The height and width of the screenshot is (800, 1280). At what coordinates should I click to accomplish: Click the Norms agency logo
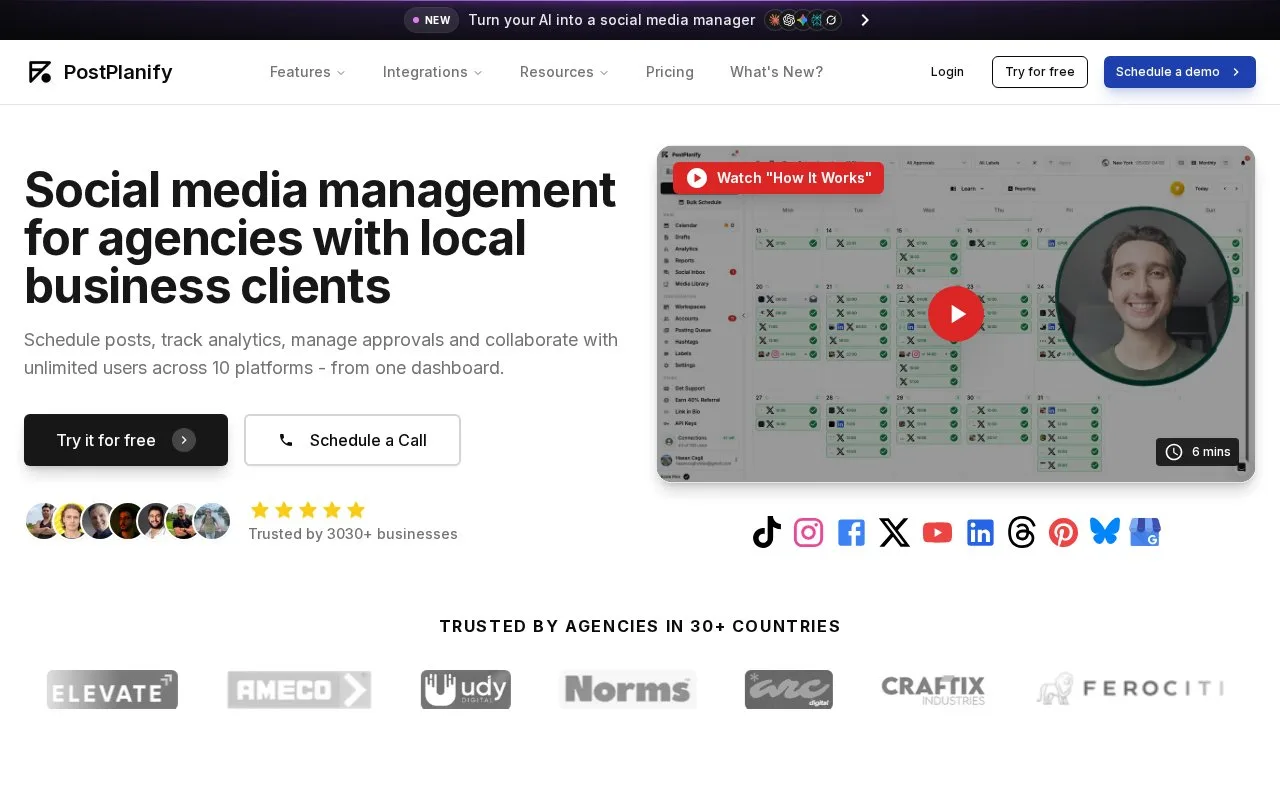click(x=628, y=689)
